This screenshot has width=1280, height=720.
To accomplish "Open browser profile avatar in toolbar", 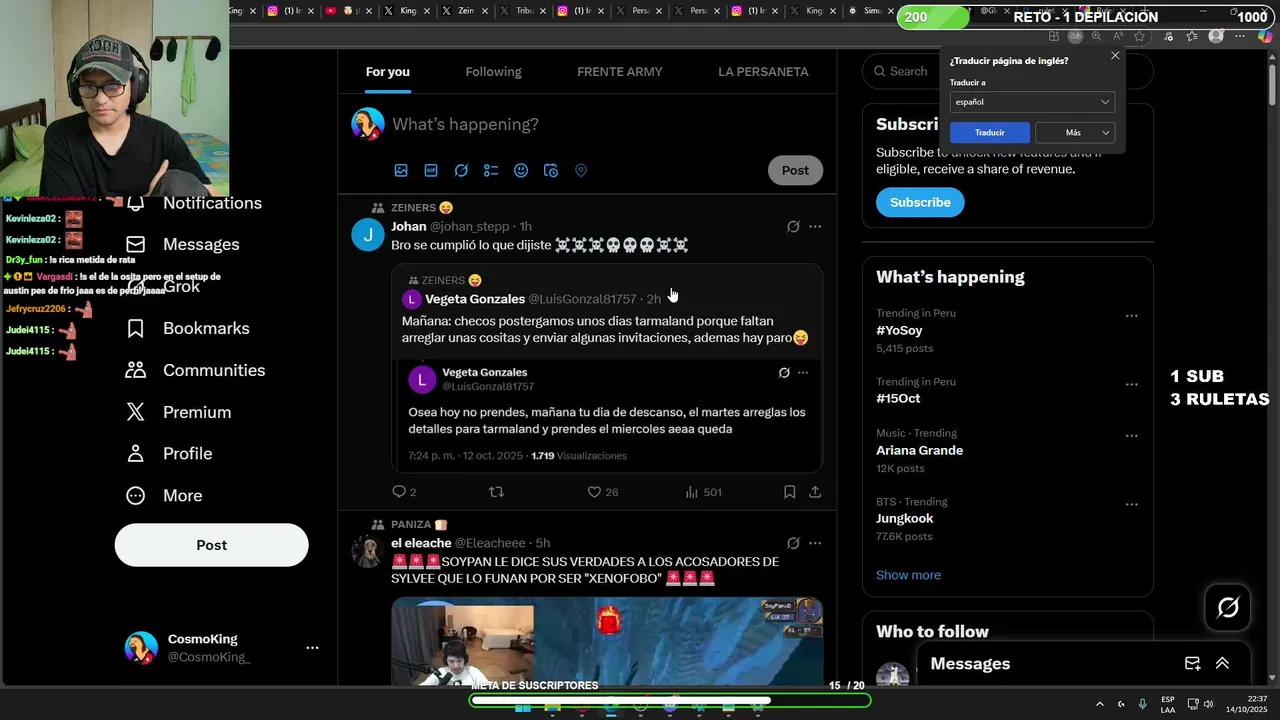I will click(x=1216, y=36).
